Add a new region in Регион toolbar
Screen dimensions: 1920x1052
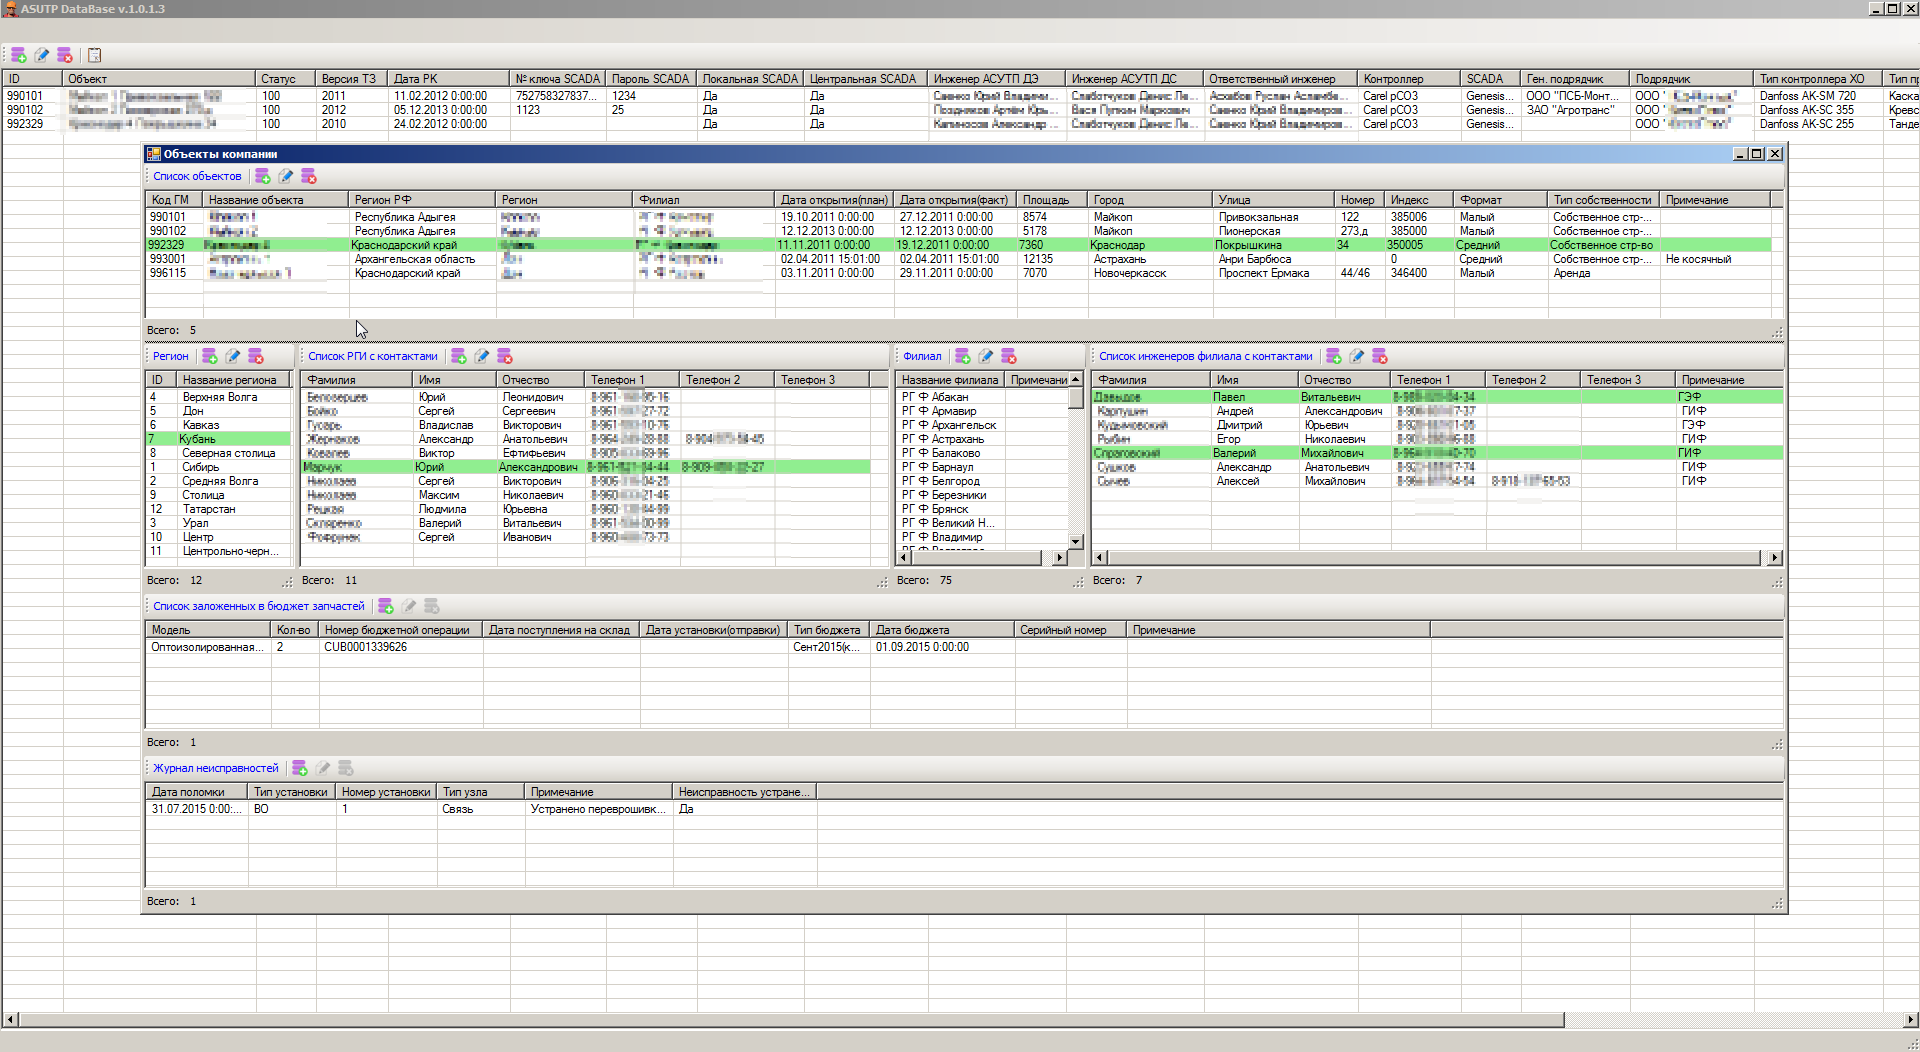210,356
